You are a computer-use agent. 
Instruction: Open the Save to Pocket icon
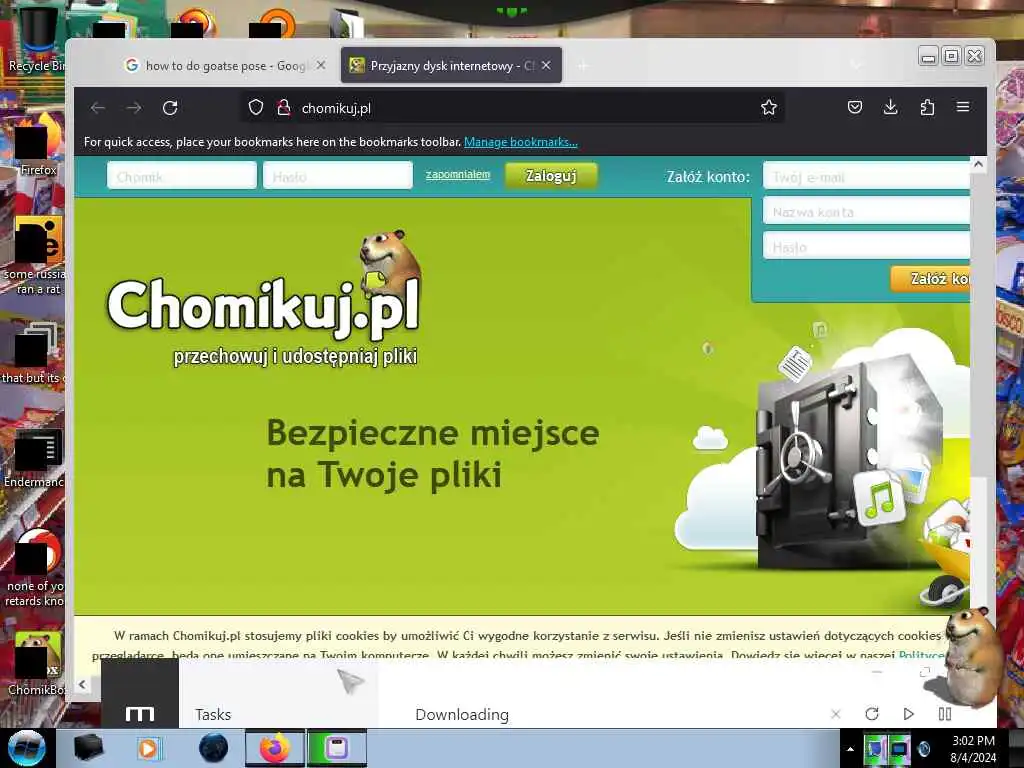(x=854, y=107)
